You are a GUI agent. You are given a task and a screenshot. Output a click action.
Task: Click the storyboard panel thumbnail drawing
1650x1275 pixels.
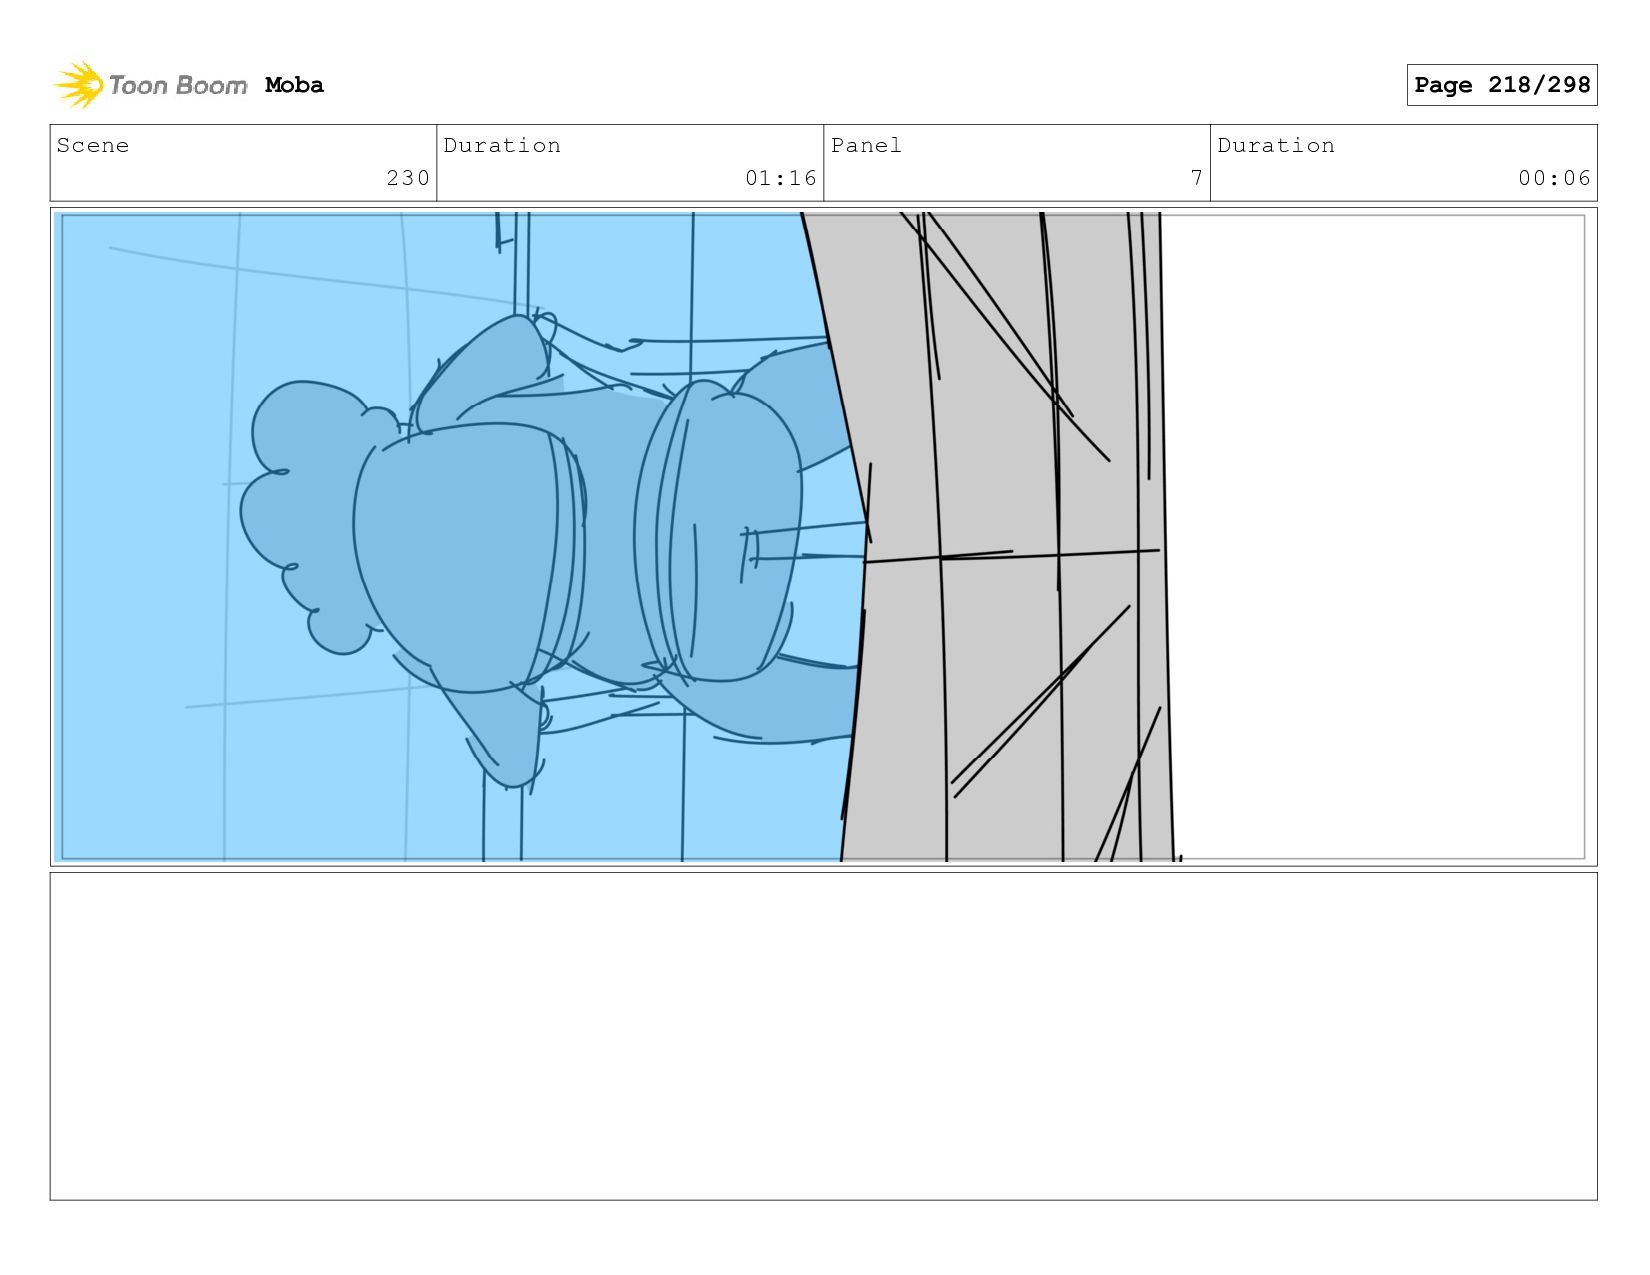click(x=823, y=537)
